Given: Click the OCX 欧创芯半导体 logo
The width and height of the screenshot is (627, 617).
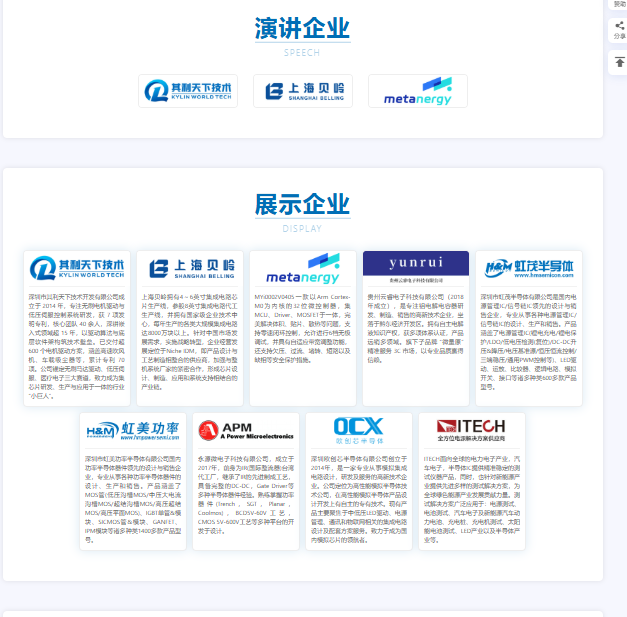Looking at the screenshot, I should click(x=359, y=431).
